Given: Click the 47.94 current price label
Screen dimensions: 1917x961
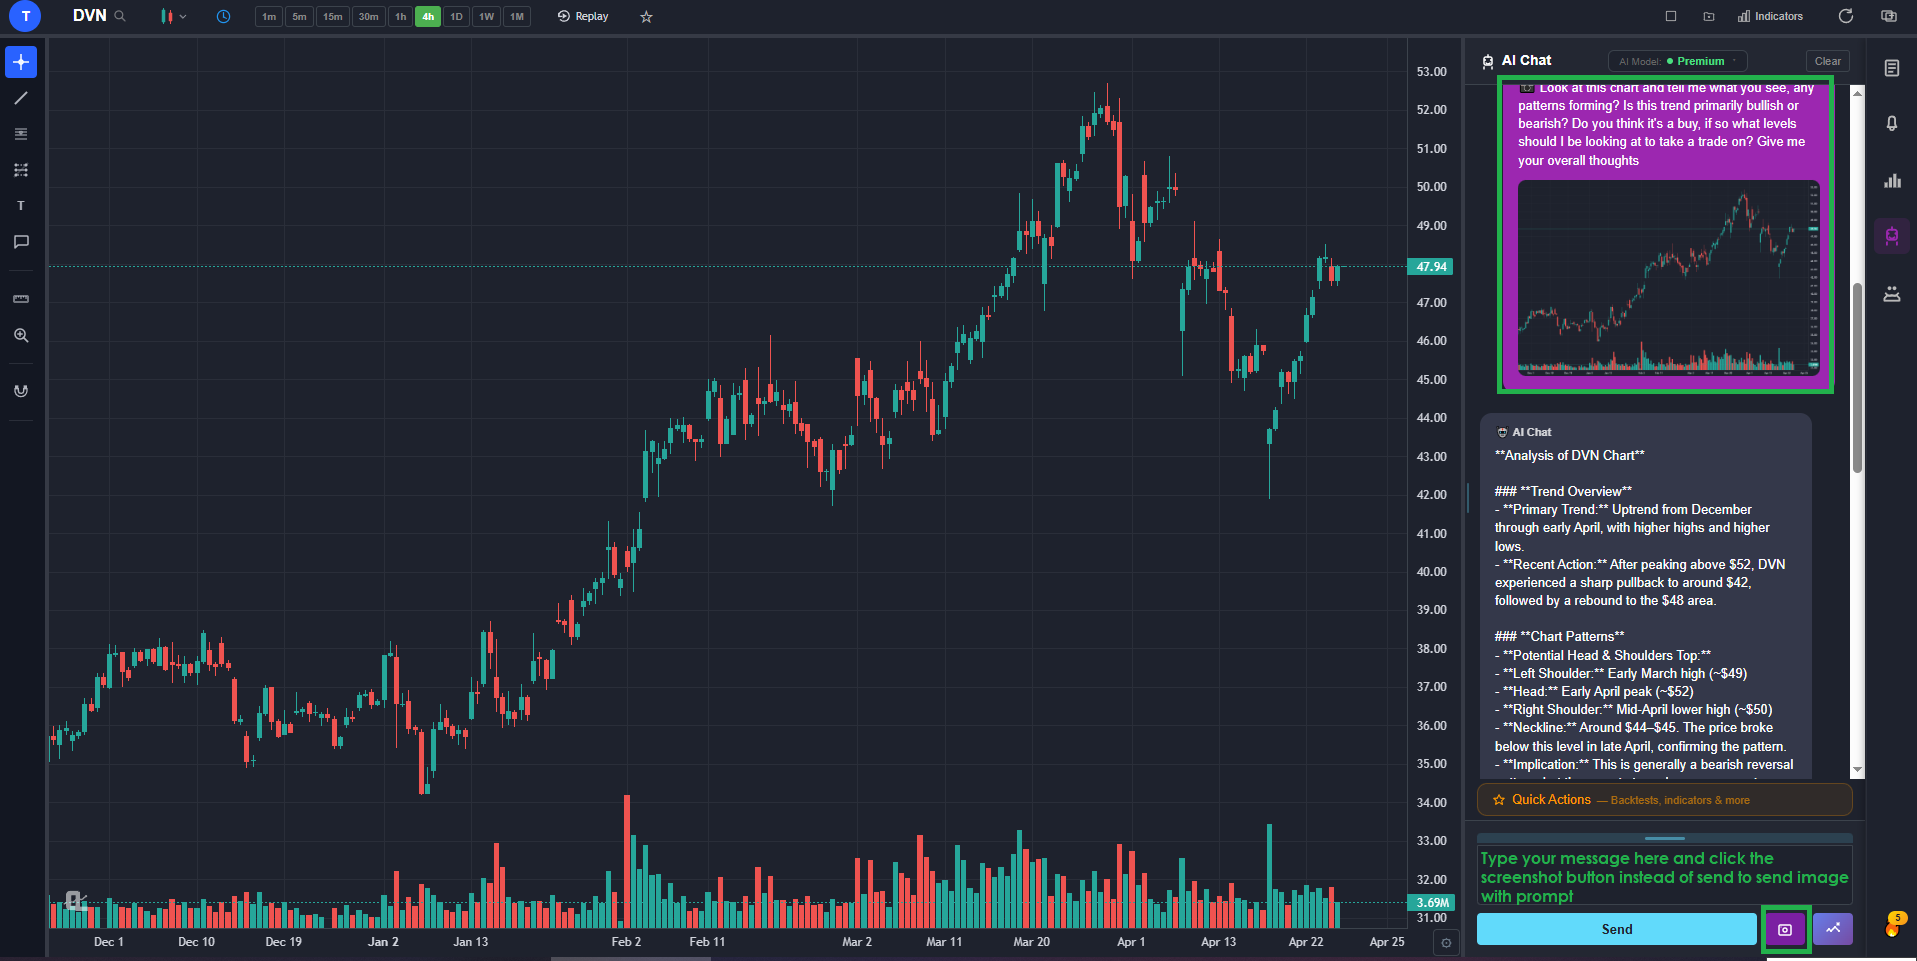Looking at the screenshot, I should 1431,267.
